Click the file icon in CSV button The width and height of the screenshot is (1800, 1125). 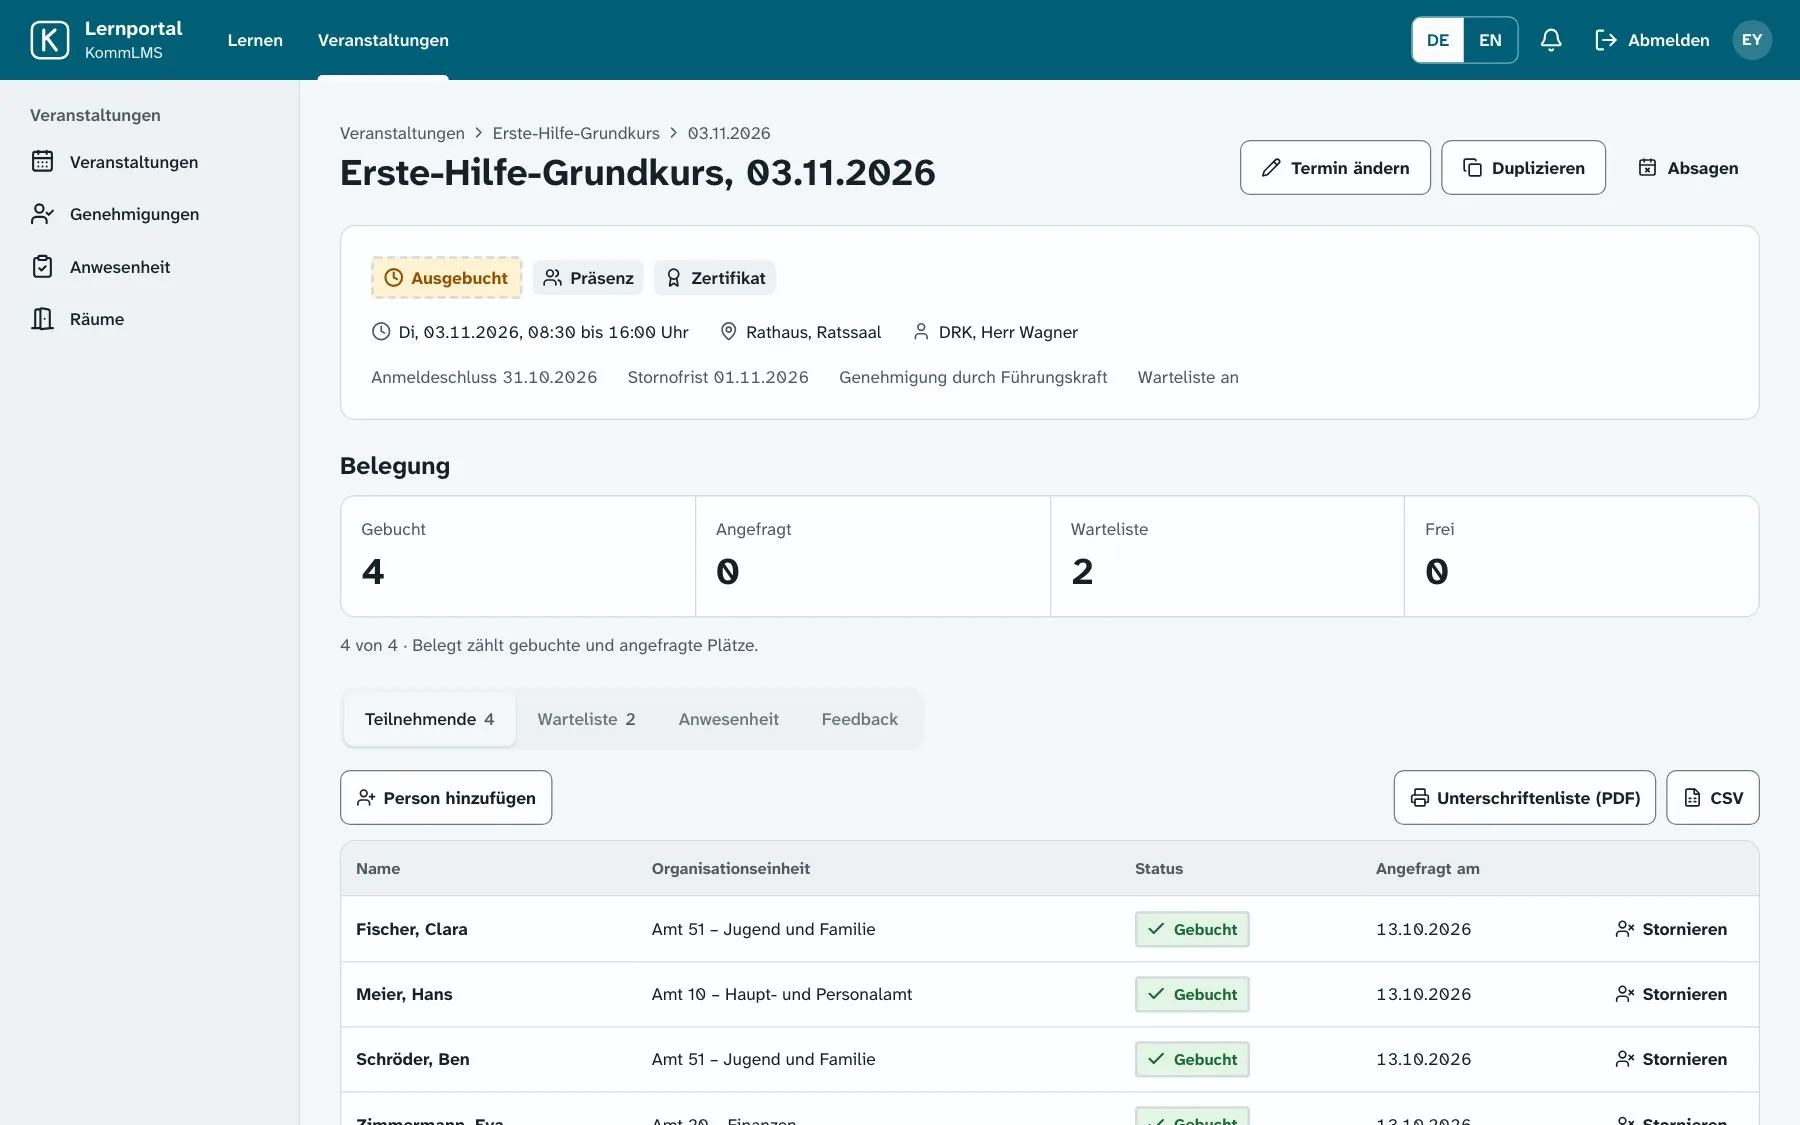click(1692, 798)
